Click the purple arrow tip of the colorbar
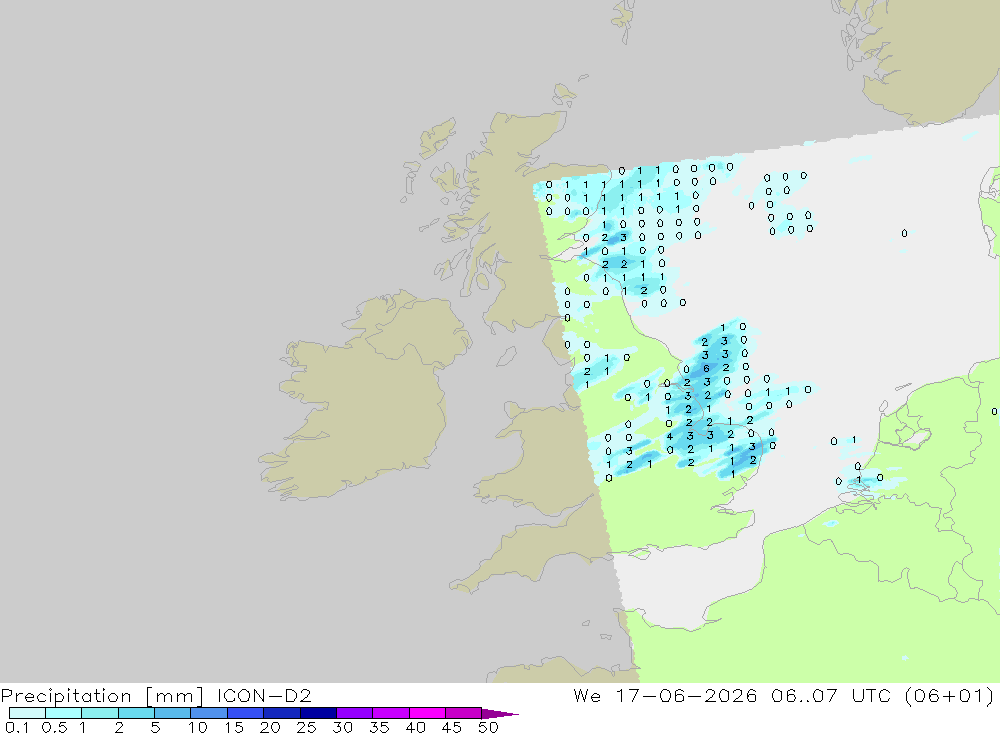1000x733 pixels. coord(500,713)
